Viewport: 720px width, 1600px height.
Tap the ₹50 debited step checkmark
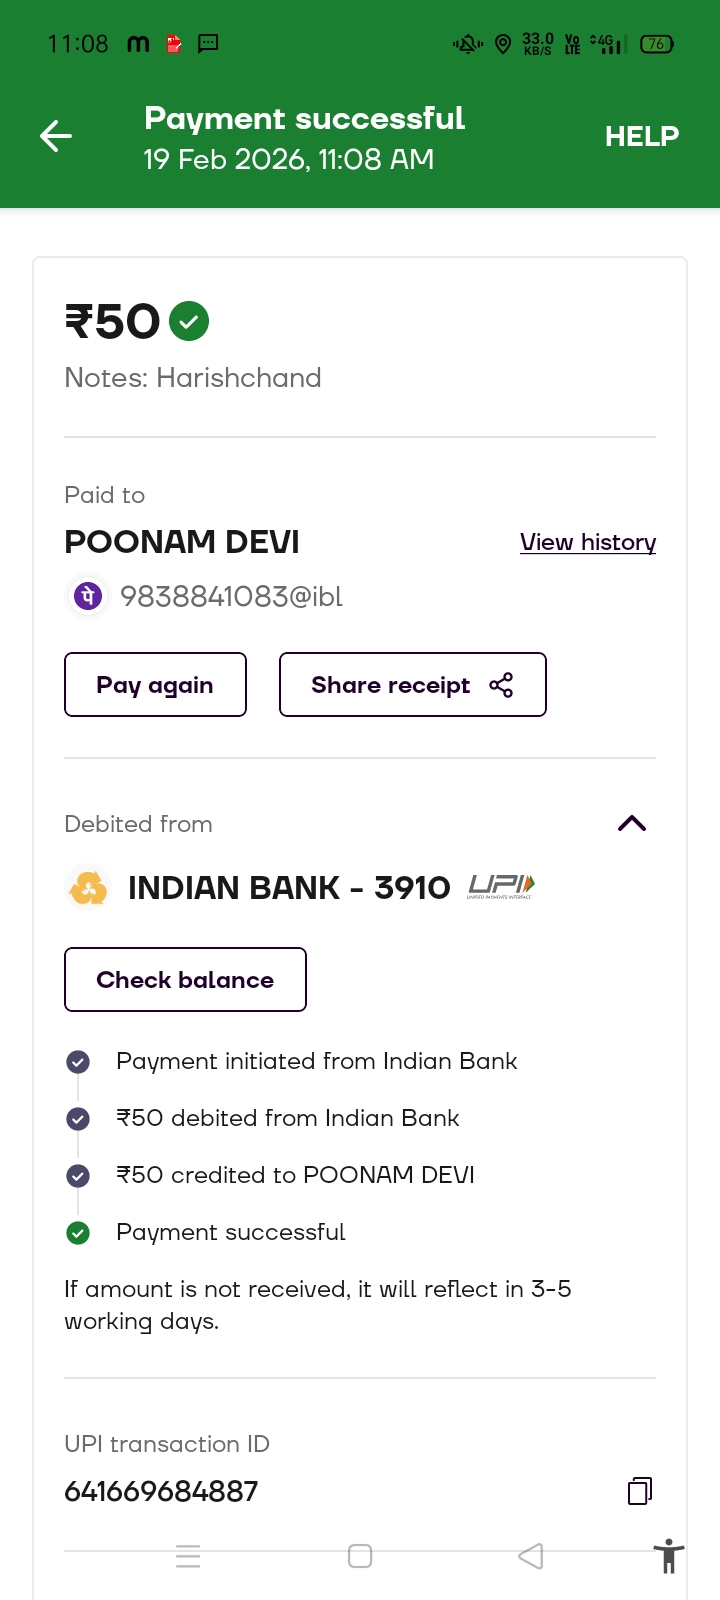(x=78, y=1119)
